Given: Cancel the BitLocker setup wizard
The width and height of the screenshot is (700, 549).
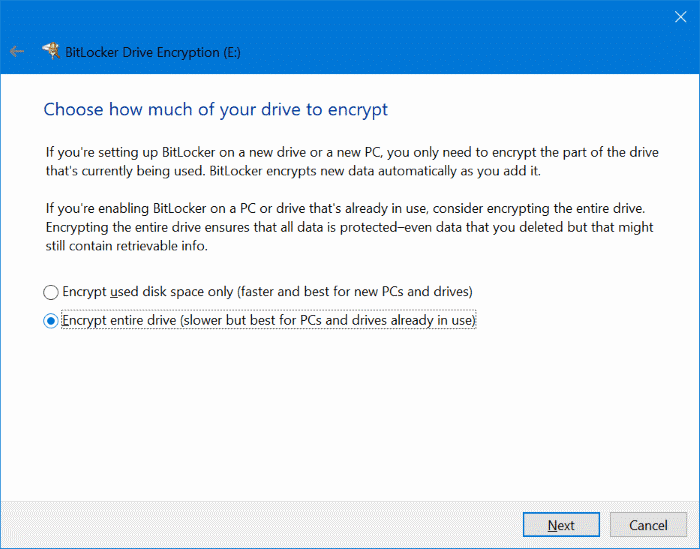Looking at the screenshot, I should coord(647,525).
